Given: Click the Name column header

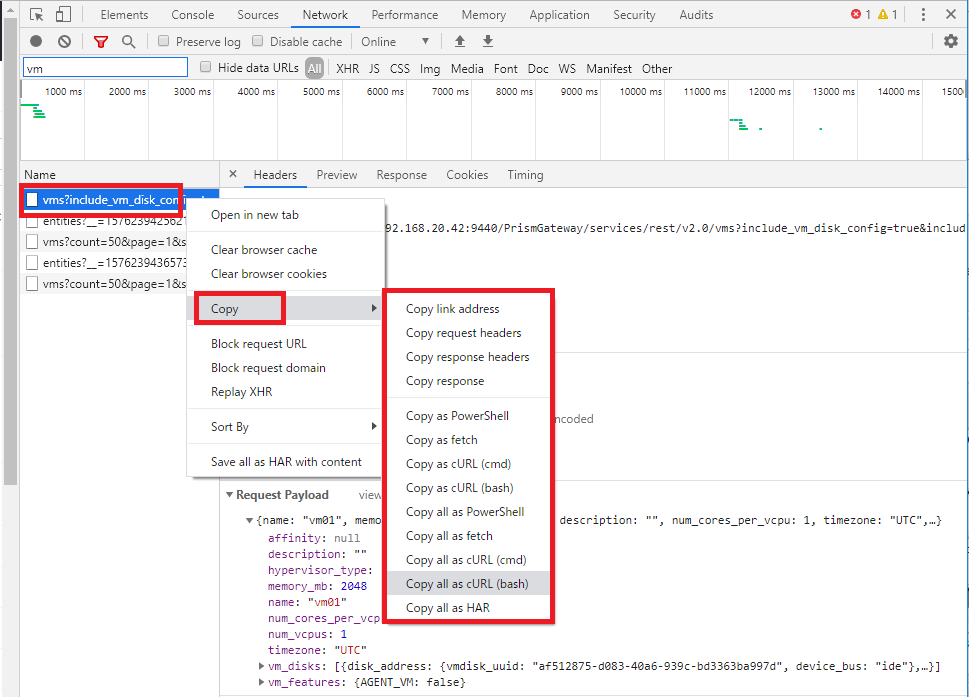Looking at the screenshot, I should coord(40,175).
